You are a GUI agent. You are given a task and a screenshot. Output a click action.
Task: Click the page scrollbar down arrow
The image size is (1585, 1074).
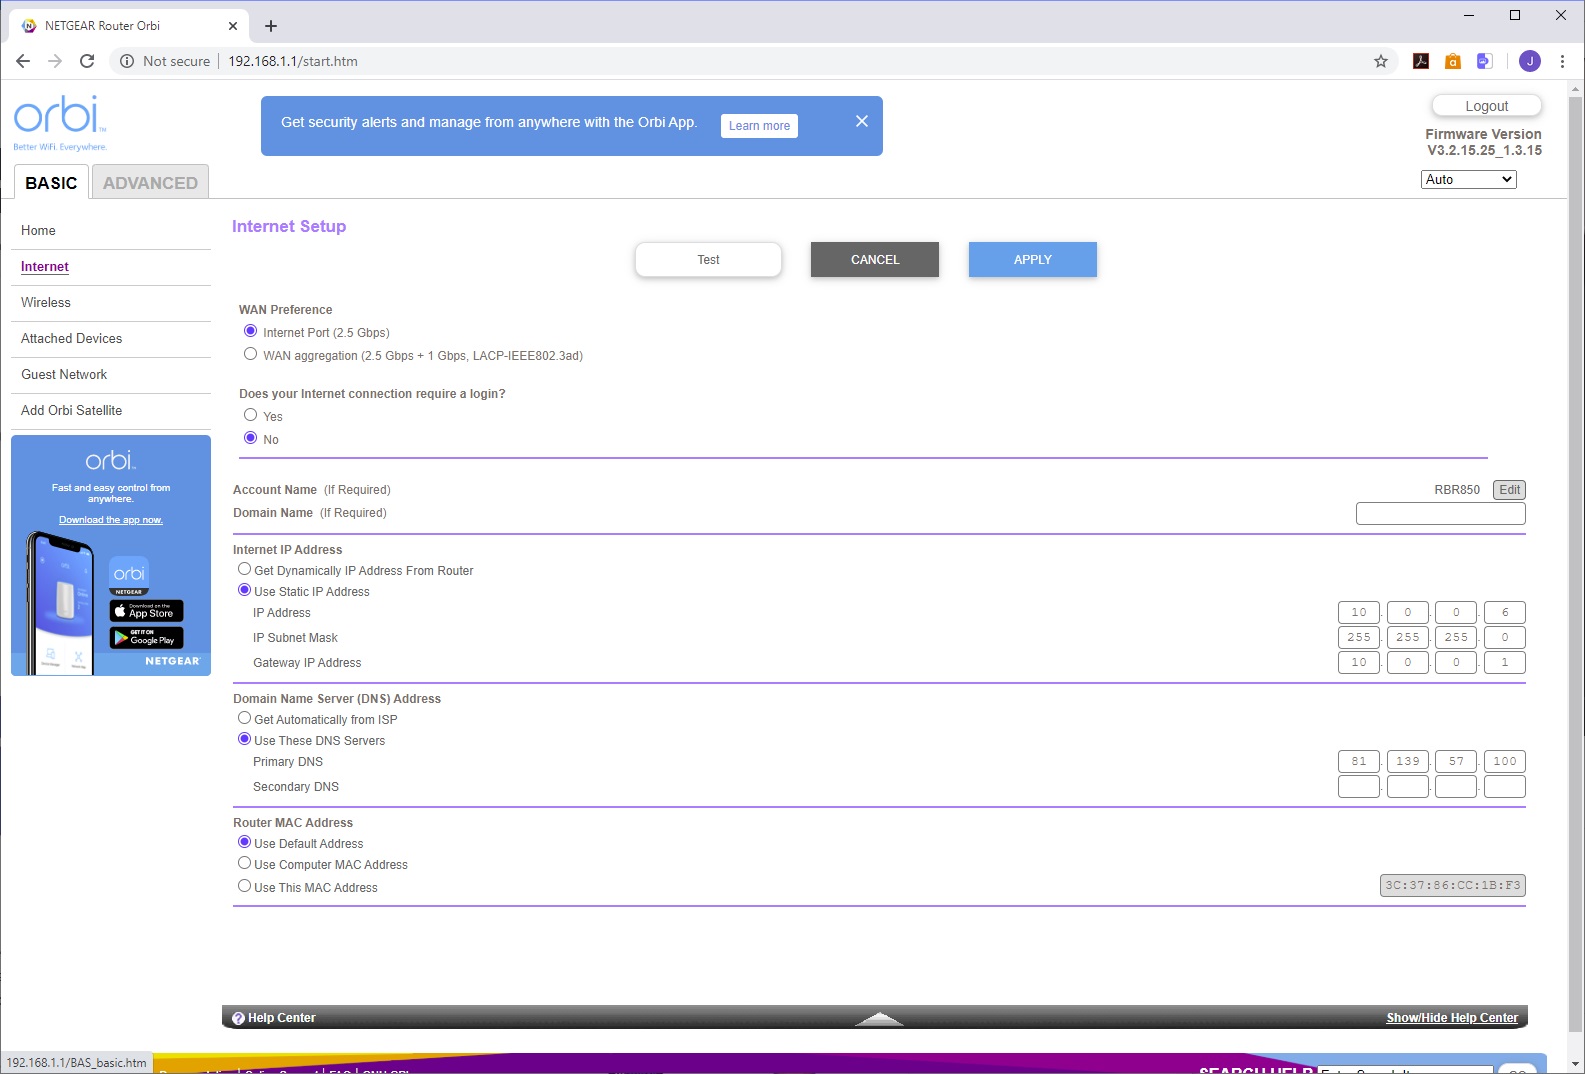pyautogui.click(x=1576, y=1064)
